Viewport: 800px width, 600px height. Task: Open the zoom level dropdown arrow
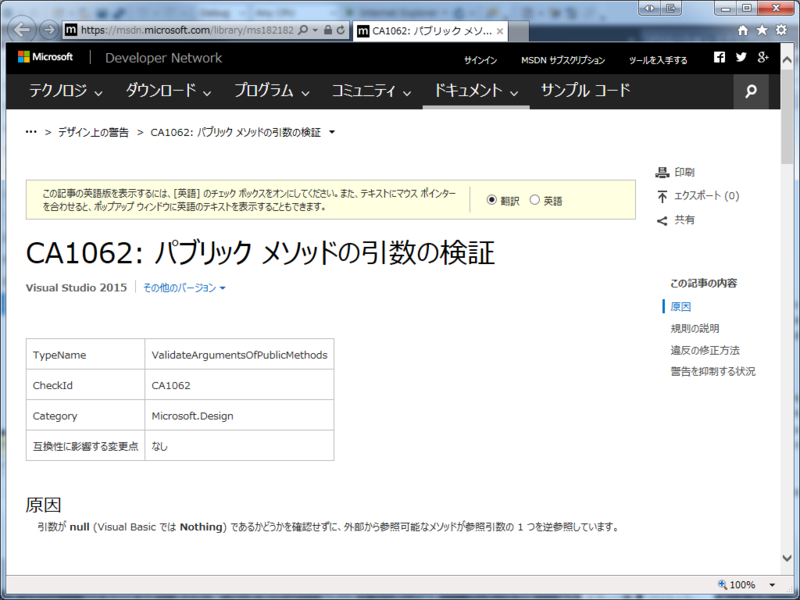click(x=772, y=585)
